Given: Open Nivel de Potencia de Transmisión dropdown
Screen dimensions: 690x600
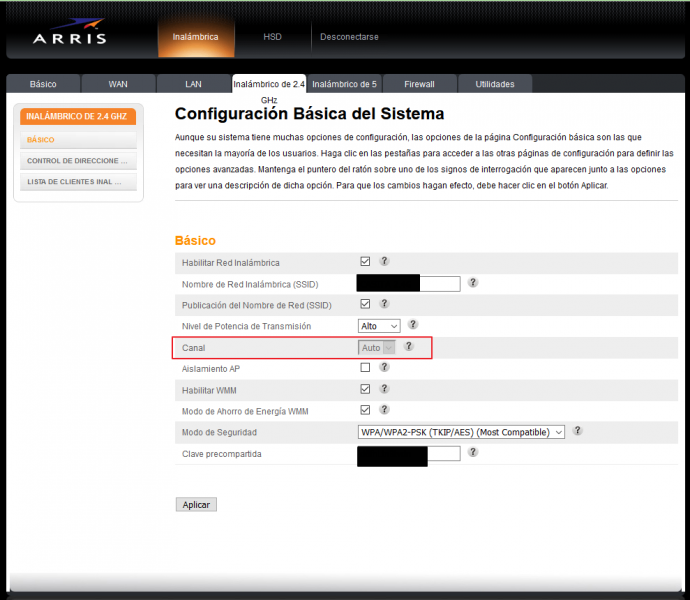Looking at the screenshot, I should pyautogui.click(x=379, y=326).
